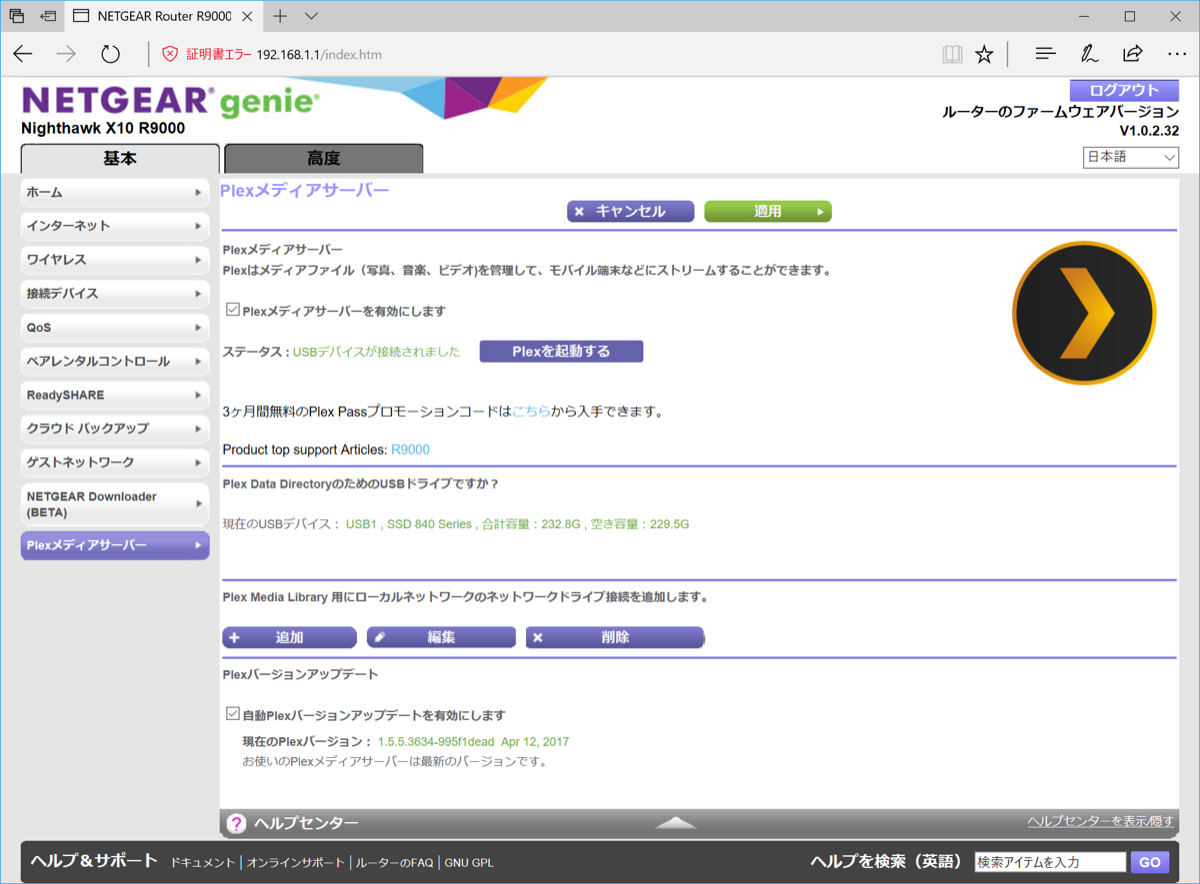Image resolution: width=1200 pixels, height=884 pixels.
Task: Click the browser refresh icon
Action: click(x=110, y=54)
